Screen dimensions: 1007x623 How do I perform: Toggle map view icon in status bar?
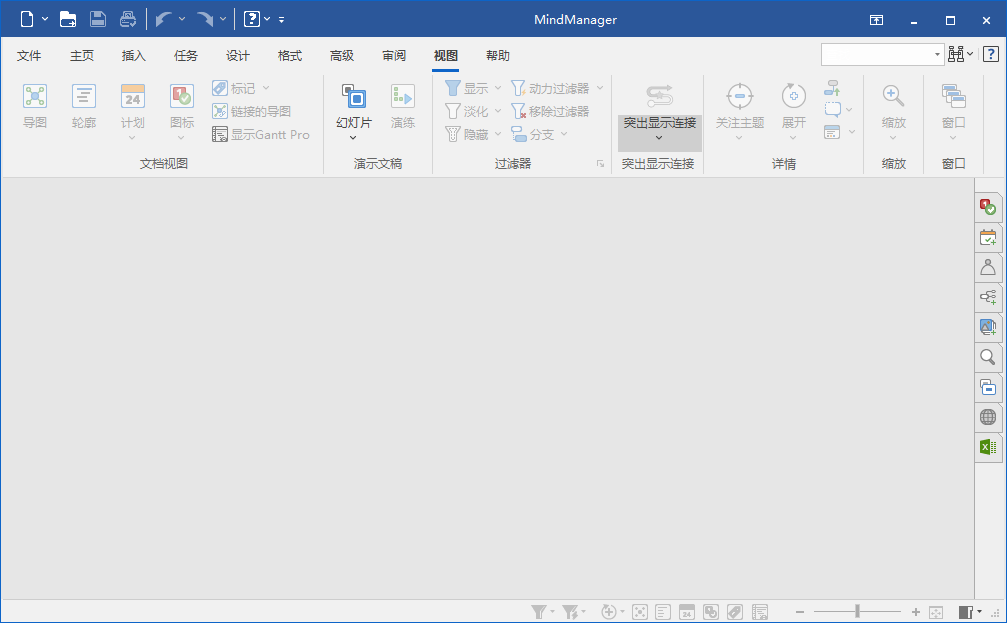[640, 612]
